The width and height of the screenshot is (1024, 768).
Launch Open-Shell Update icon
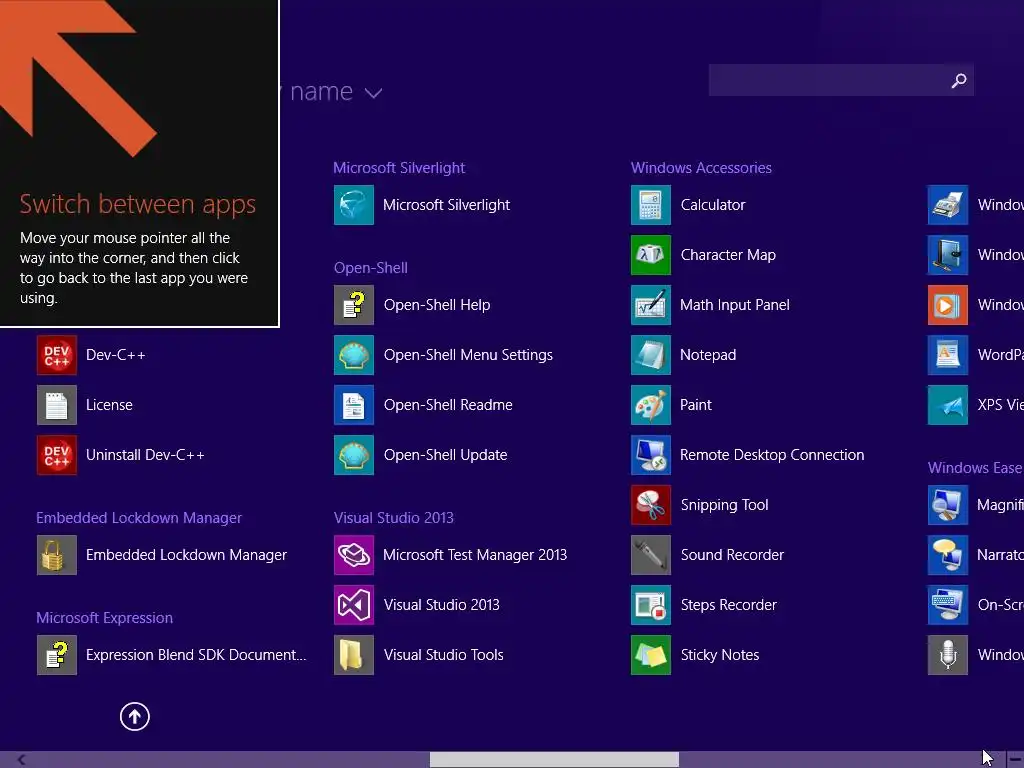coord(354,455)
